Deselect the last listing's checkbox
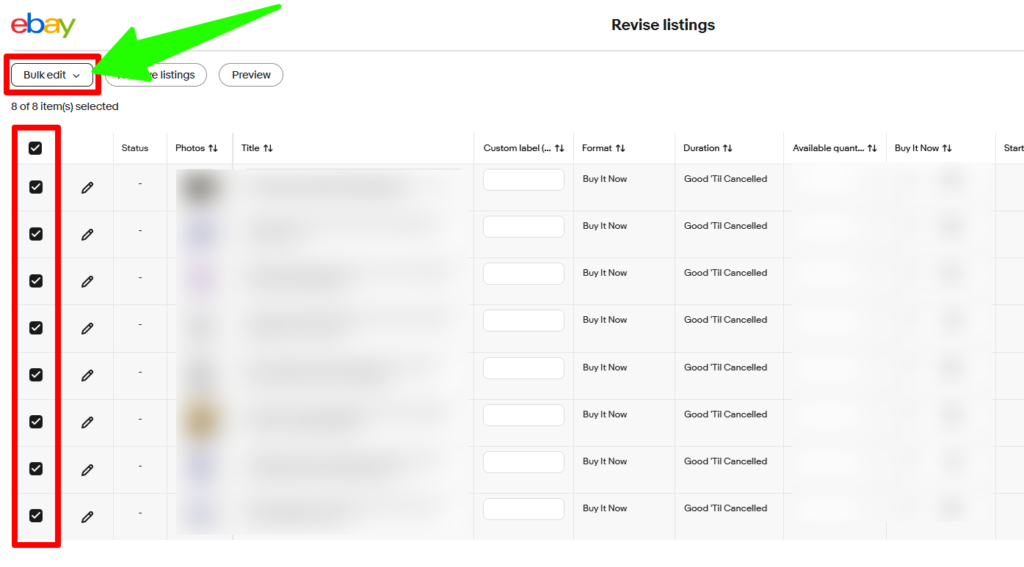The height and width of the screenshot is (567, 1024). [x=36, y=516]
